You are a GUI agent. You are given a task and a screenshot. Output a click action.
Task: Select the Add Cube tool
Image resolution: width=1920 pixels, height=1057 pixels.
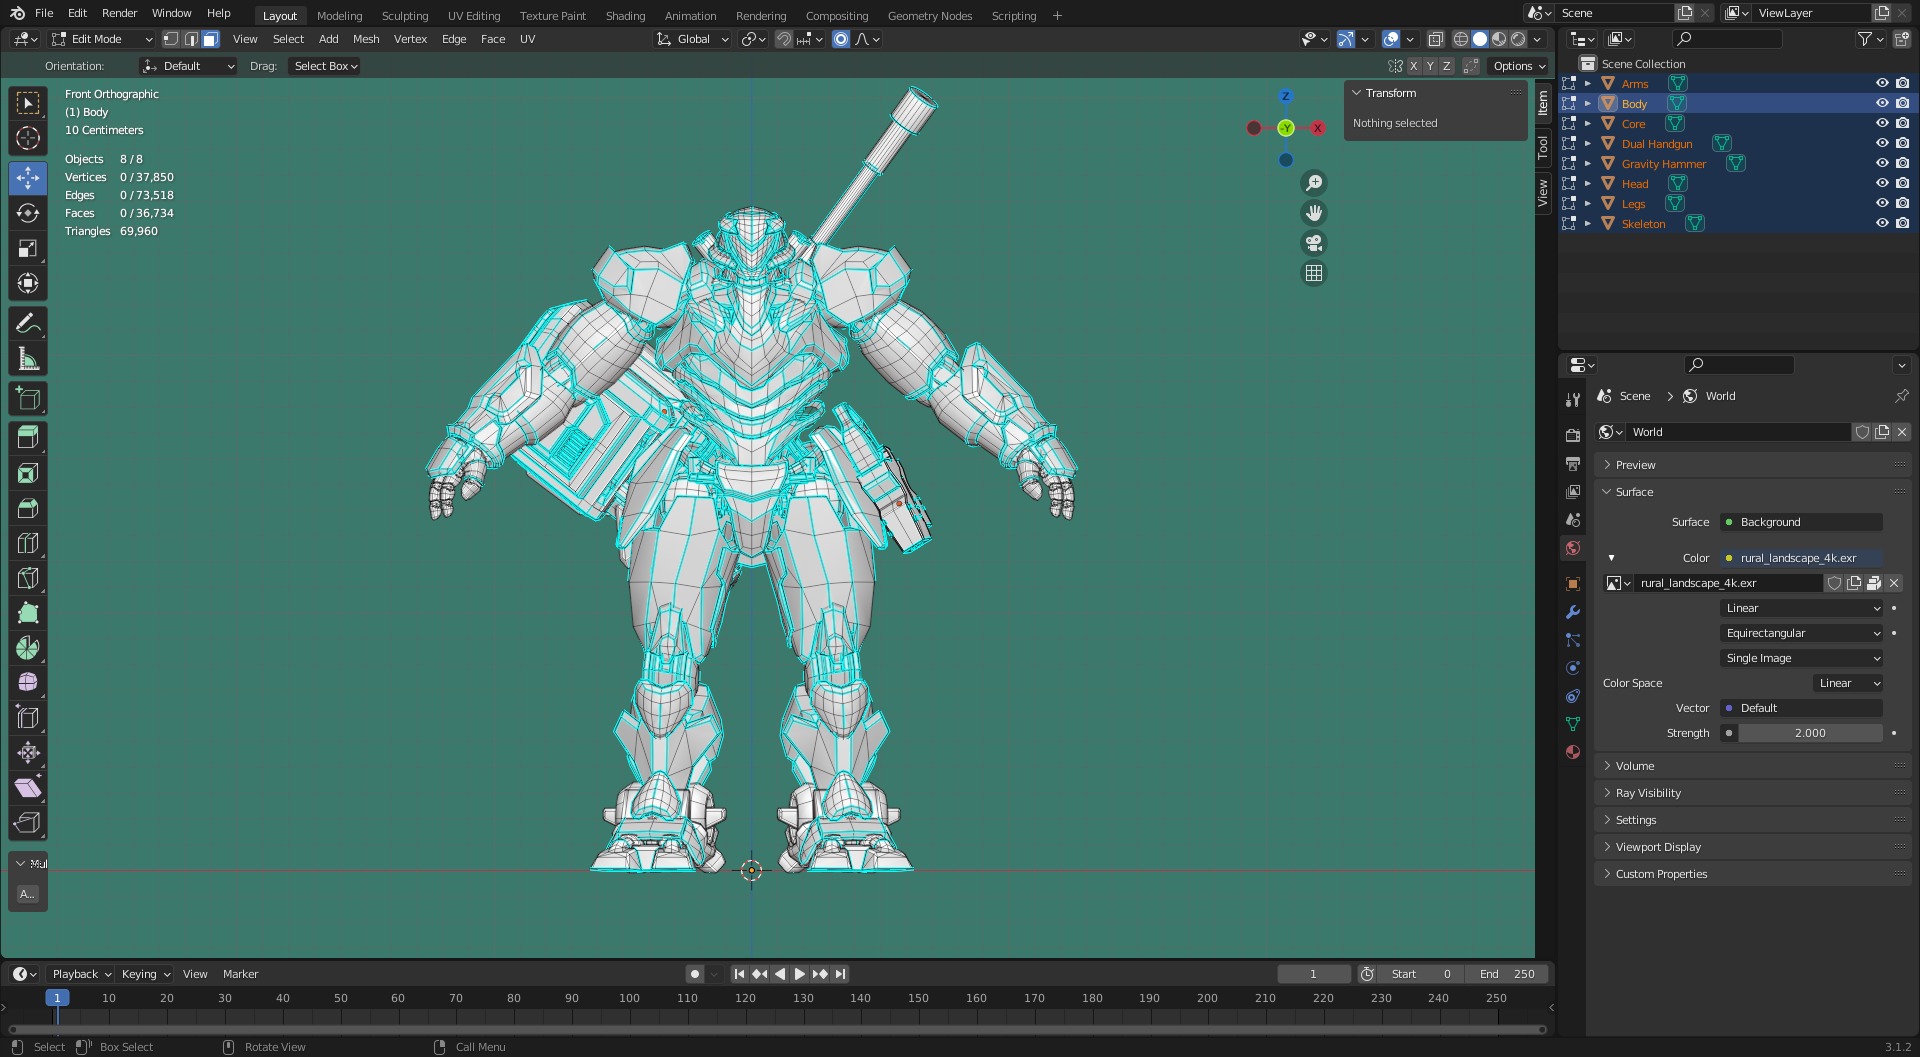(x=28, y=398)
